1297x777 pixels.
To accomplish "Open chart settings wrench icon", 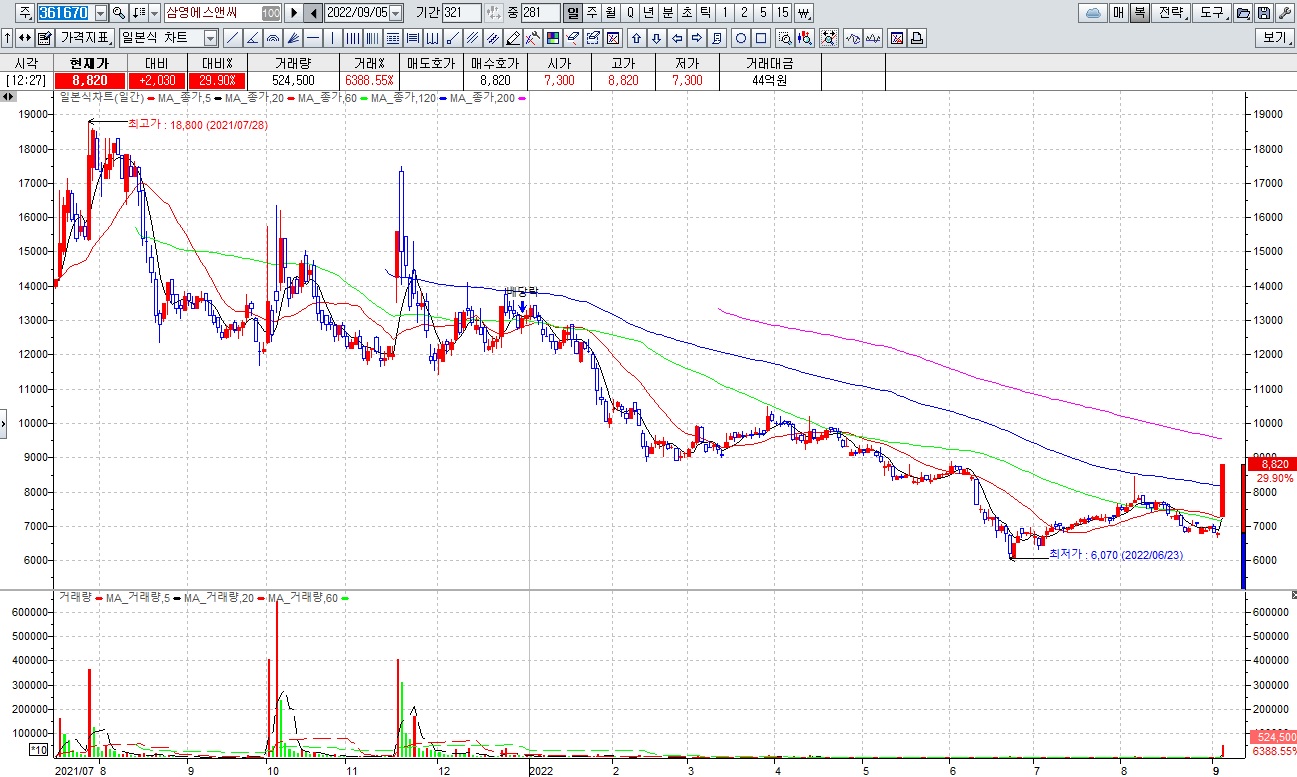I will pos(1285,13).
